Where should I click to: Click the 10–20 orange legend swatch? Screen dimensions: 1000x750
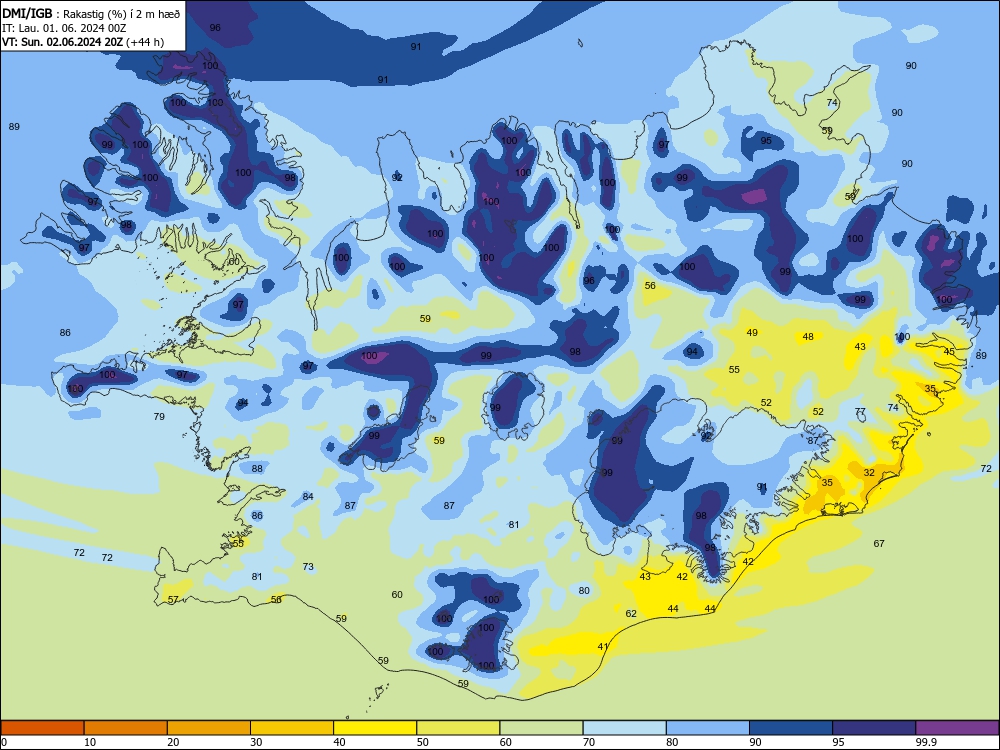tap(126, 728)
